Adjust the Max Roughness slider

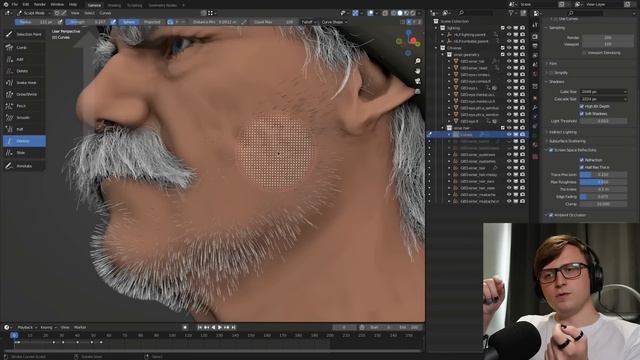pos(603,182)
